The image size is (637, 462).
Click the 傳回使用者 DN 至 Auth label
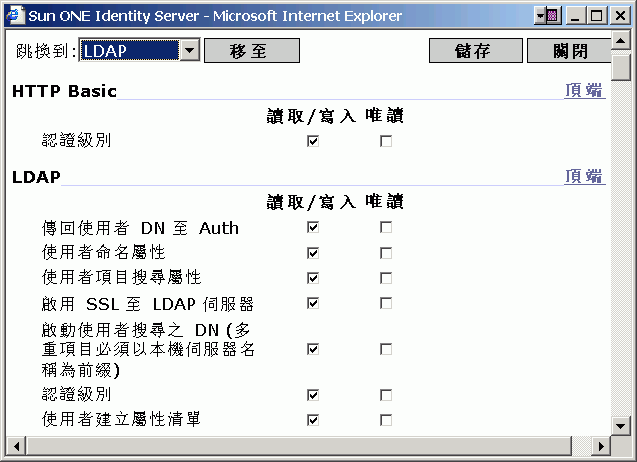click(x=140, y=228)
